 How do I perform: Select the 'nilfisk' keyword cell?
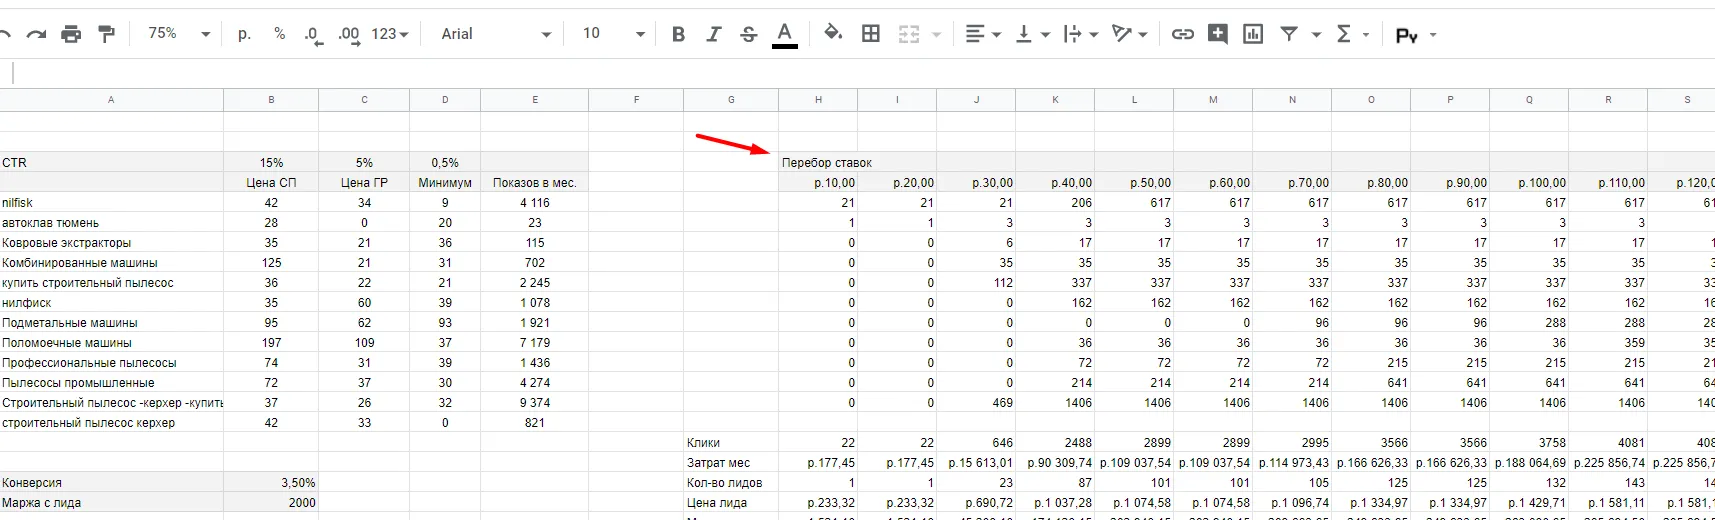click(x=111, y=202)
